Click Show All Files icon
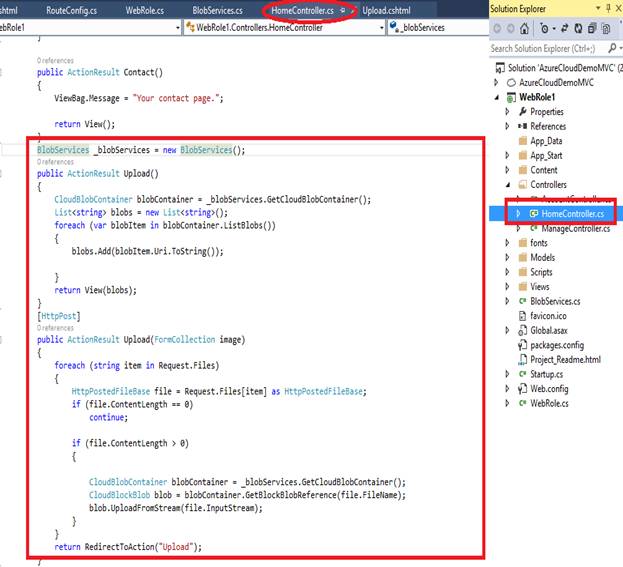Viewport: 623px width, 567px height. [606, 28]
